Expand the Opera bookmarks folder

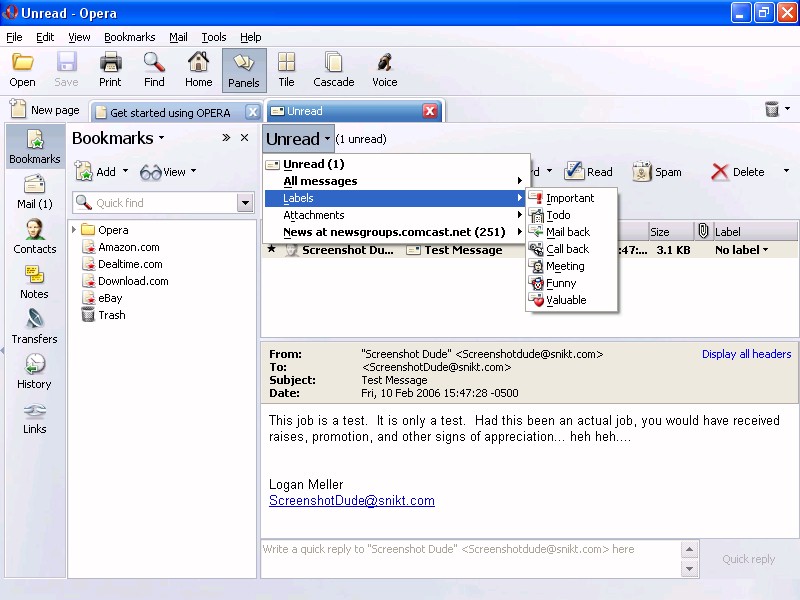(75, 230)
